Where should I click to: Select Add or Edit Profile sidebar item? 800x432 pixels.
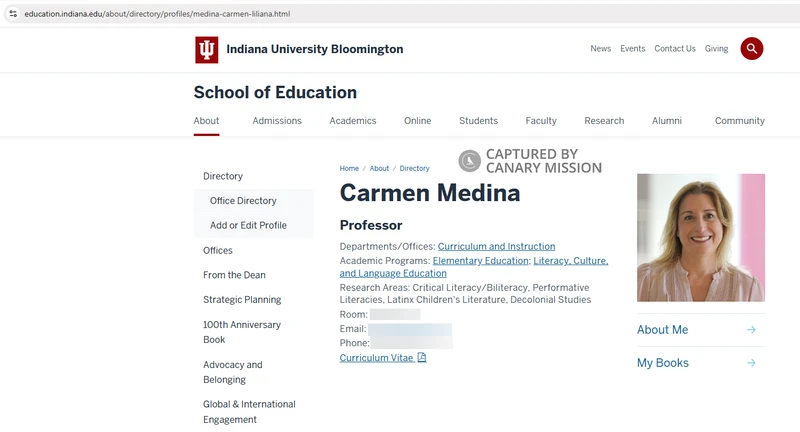(x=248, y=225)
